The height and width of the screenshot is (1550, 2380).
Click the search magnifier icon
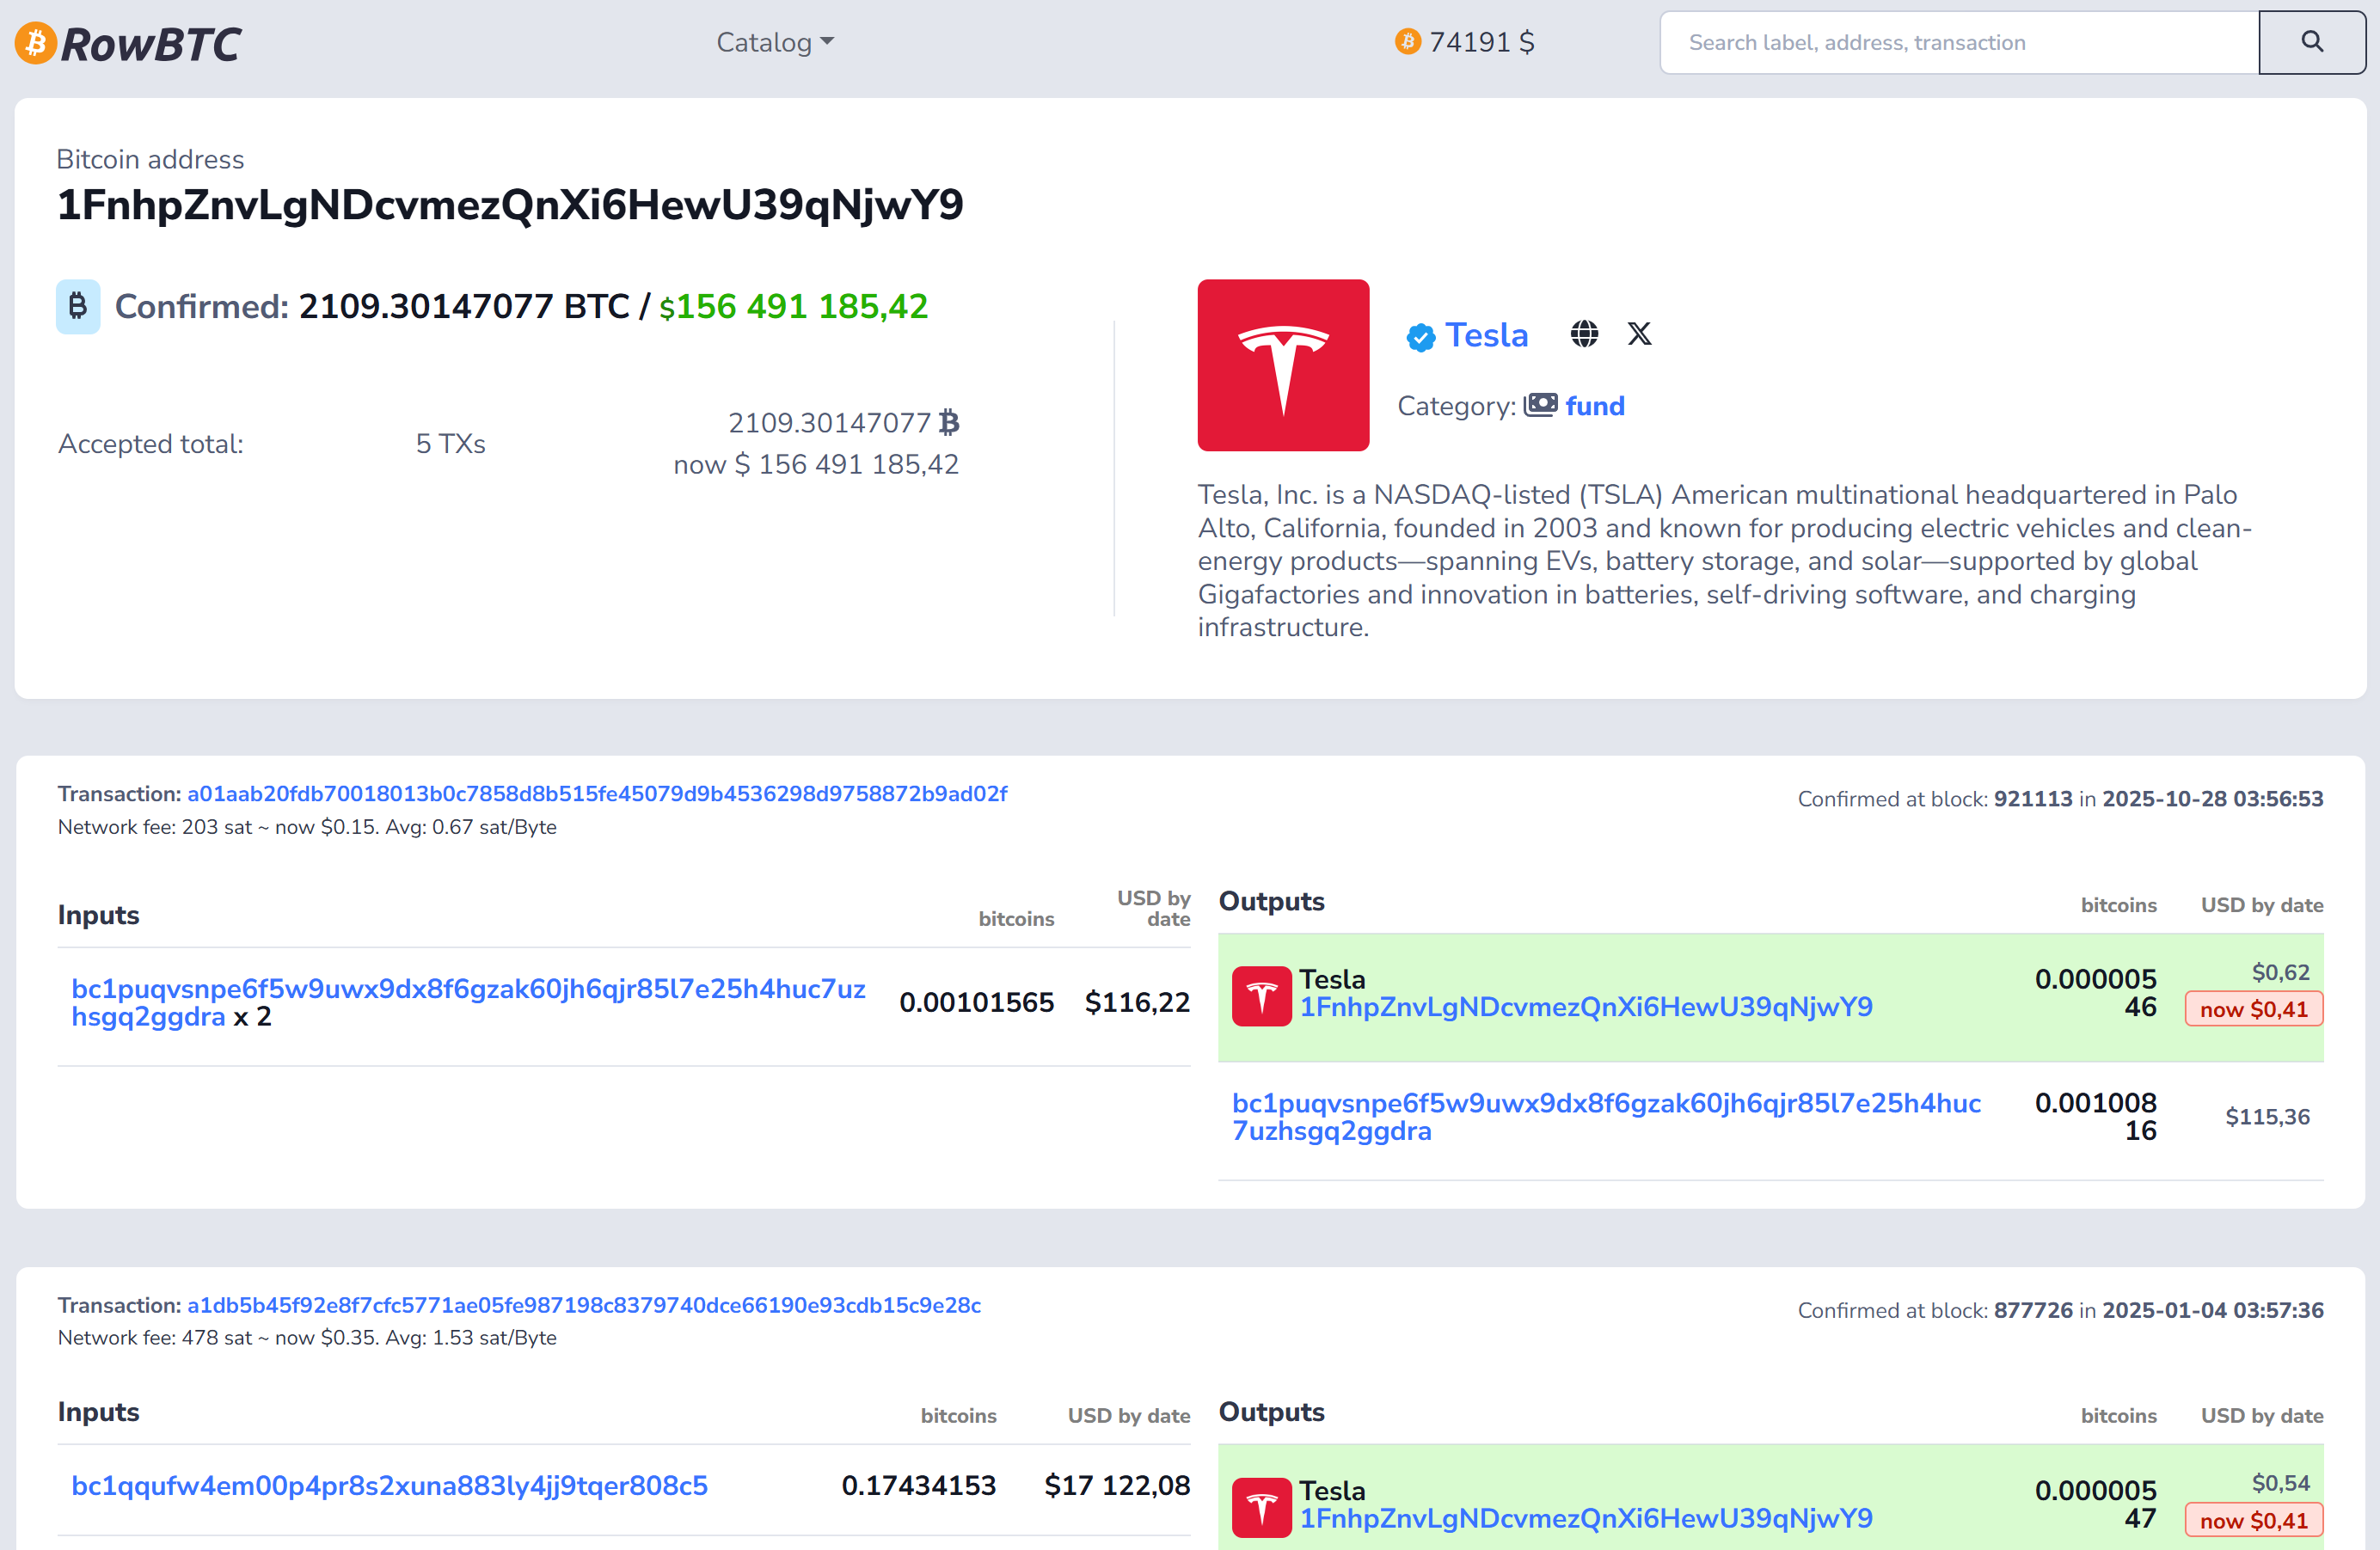tap(2311, 42)
